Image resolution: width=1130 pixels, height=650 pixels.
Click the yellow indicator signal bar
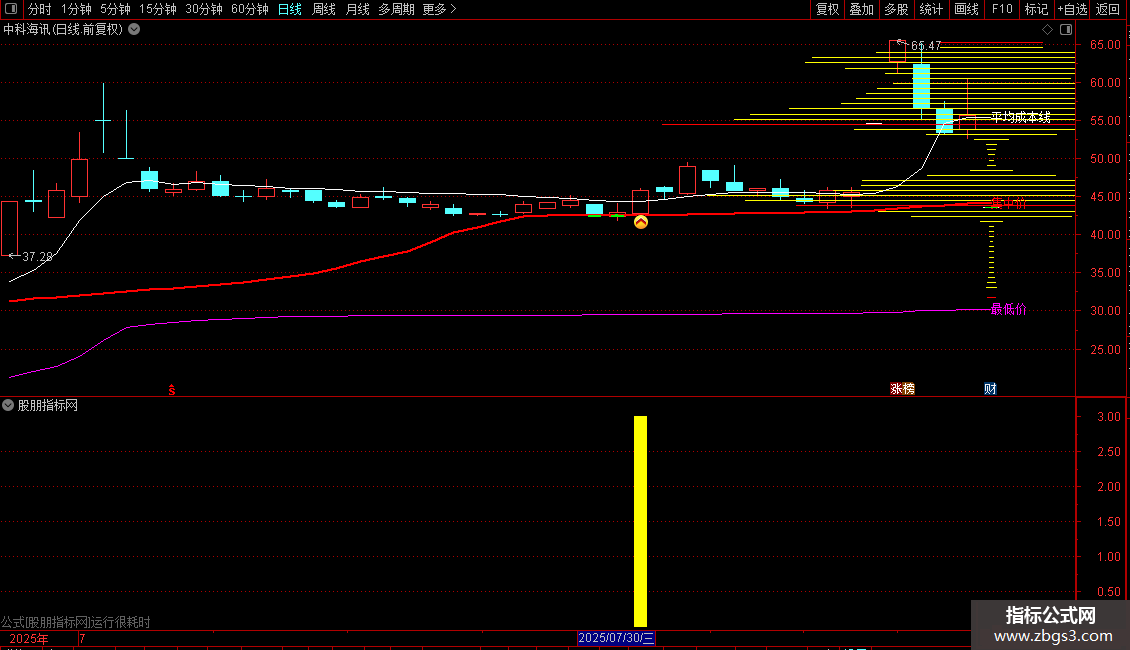pos(641,521)
